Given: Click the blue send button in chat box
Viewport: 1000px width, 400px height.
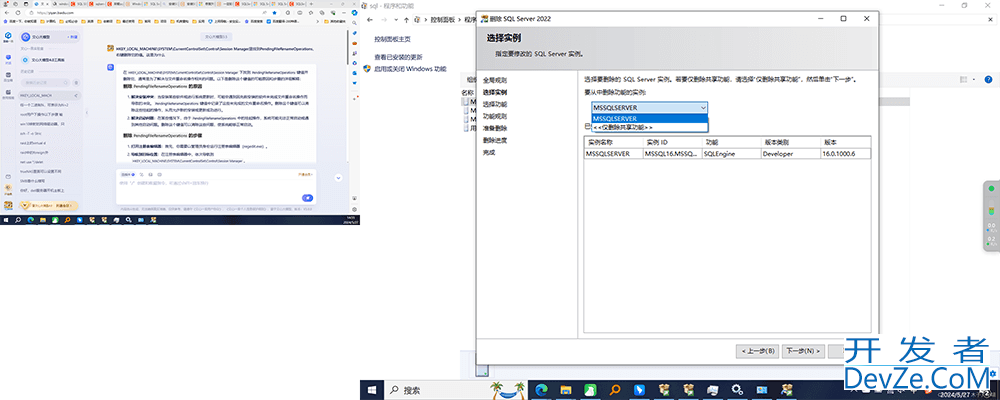Looking at the screenshot, I should pyautogui.click(x=307, y=198).
